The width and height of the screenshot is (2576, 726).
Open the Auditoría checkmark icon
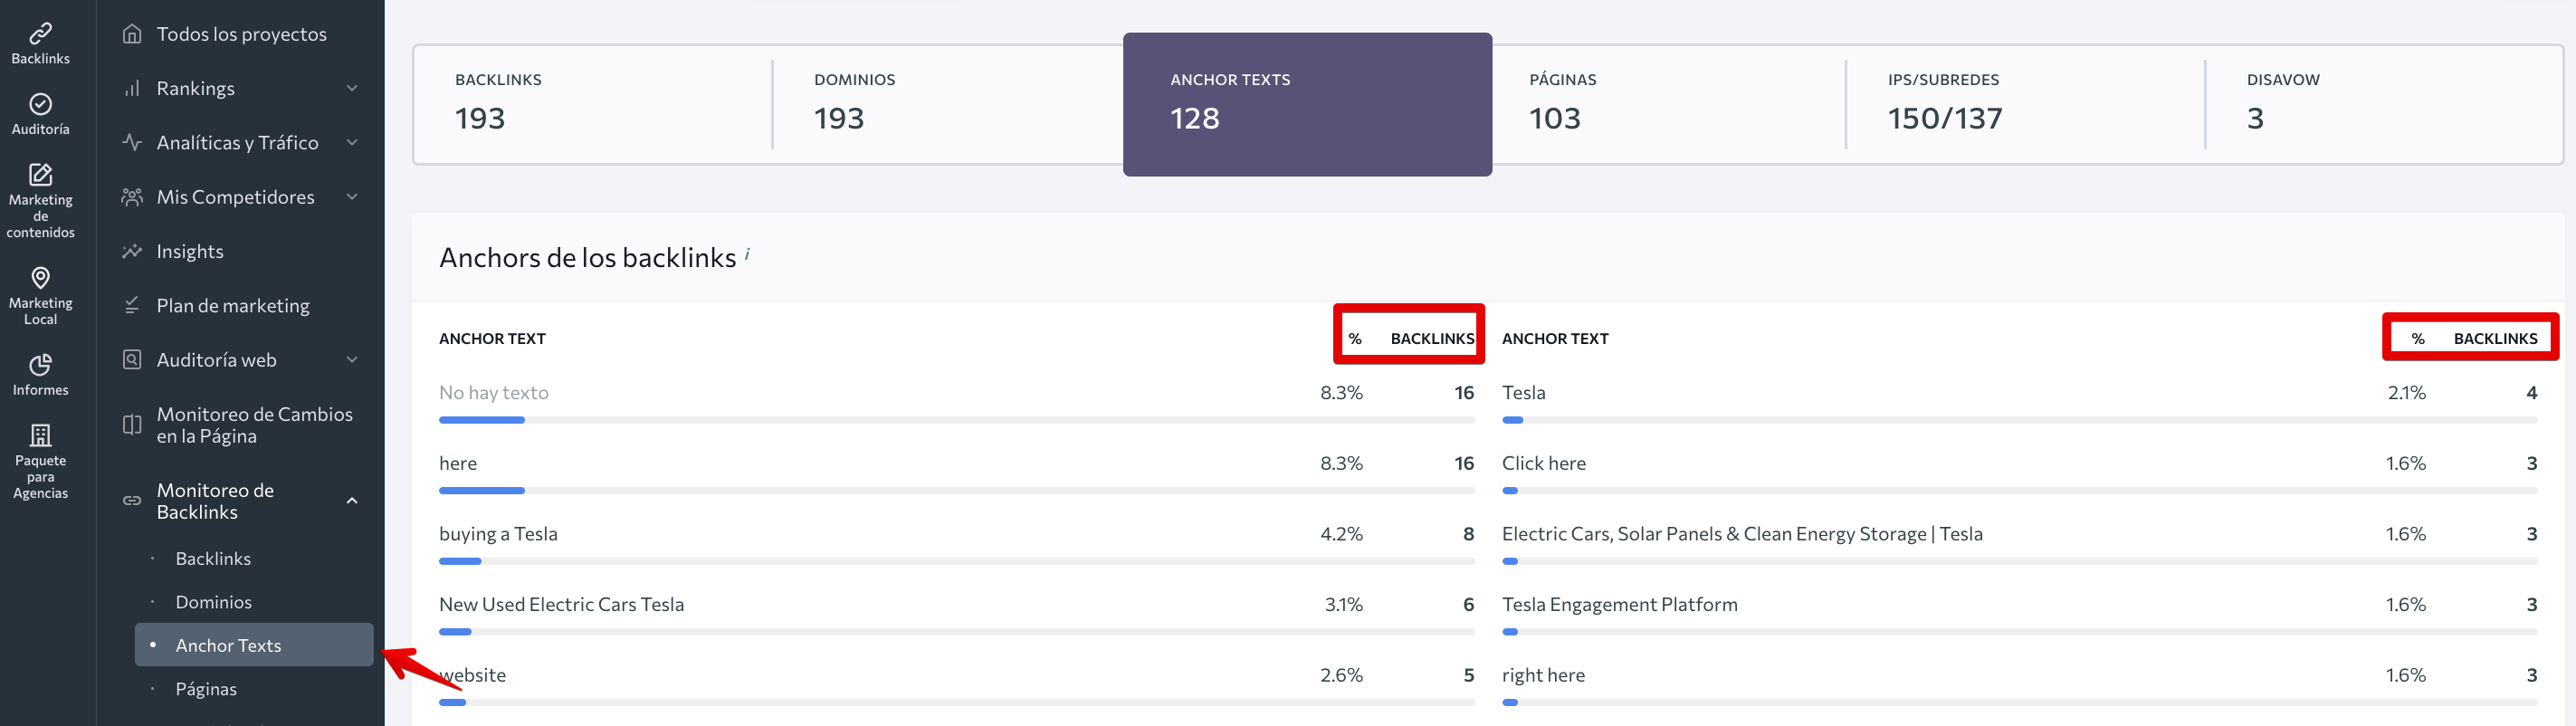[41, 104]
